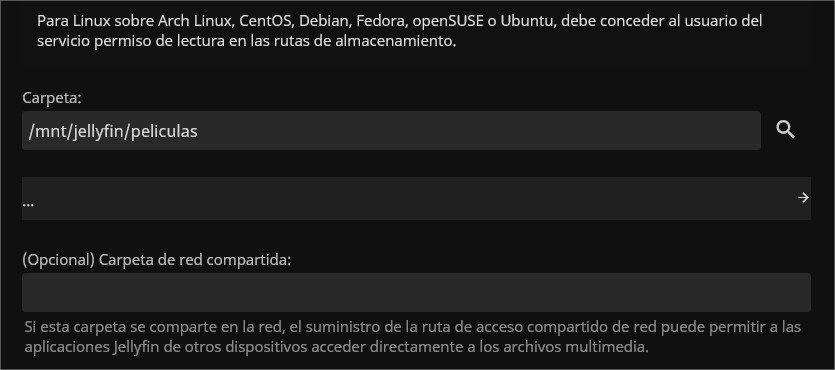Focus the Carpeta path input field
835x370 pixels.
point(391,130)
